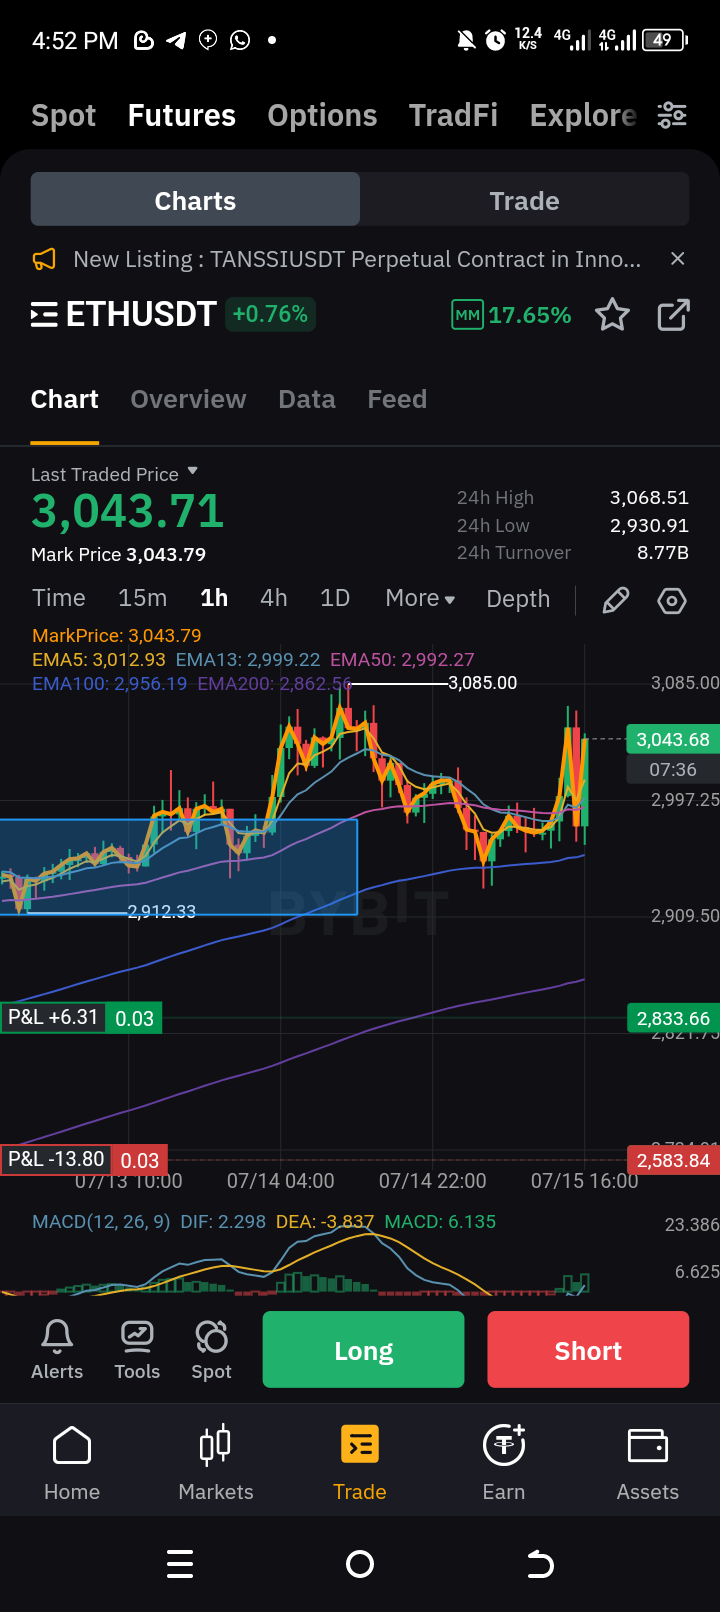Image resolution: width=720 pixels, height=1612 pixels.
Task: Tap the 2,833.66 green price label
Action: click(673, 1018)
